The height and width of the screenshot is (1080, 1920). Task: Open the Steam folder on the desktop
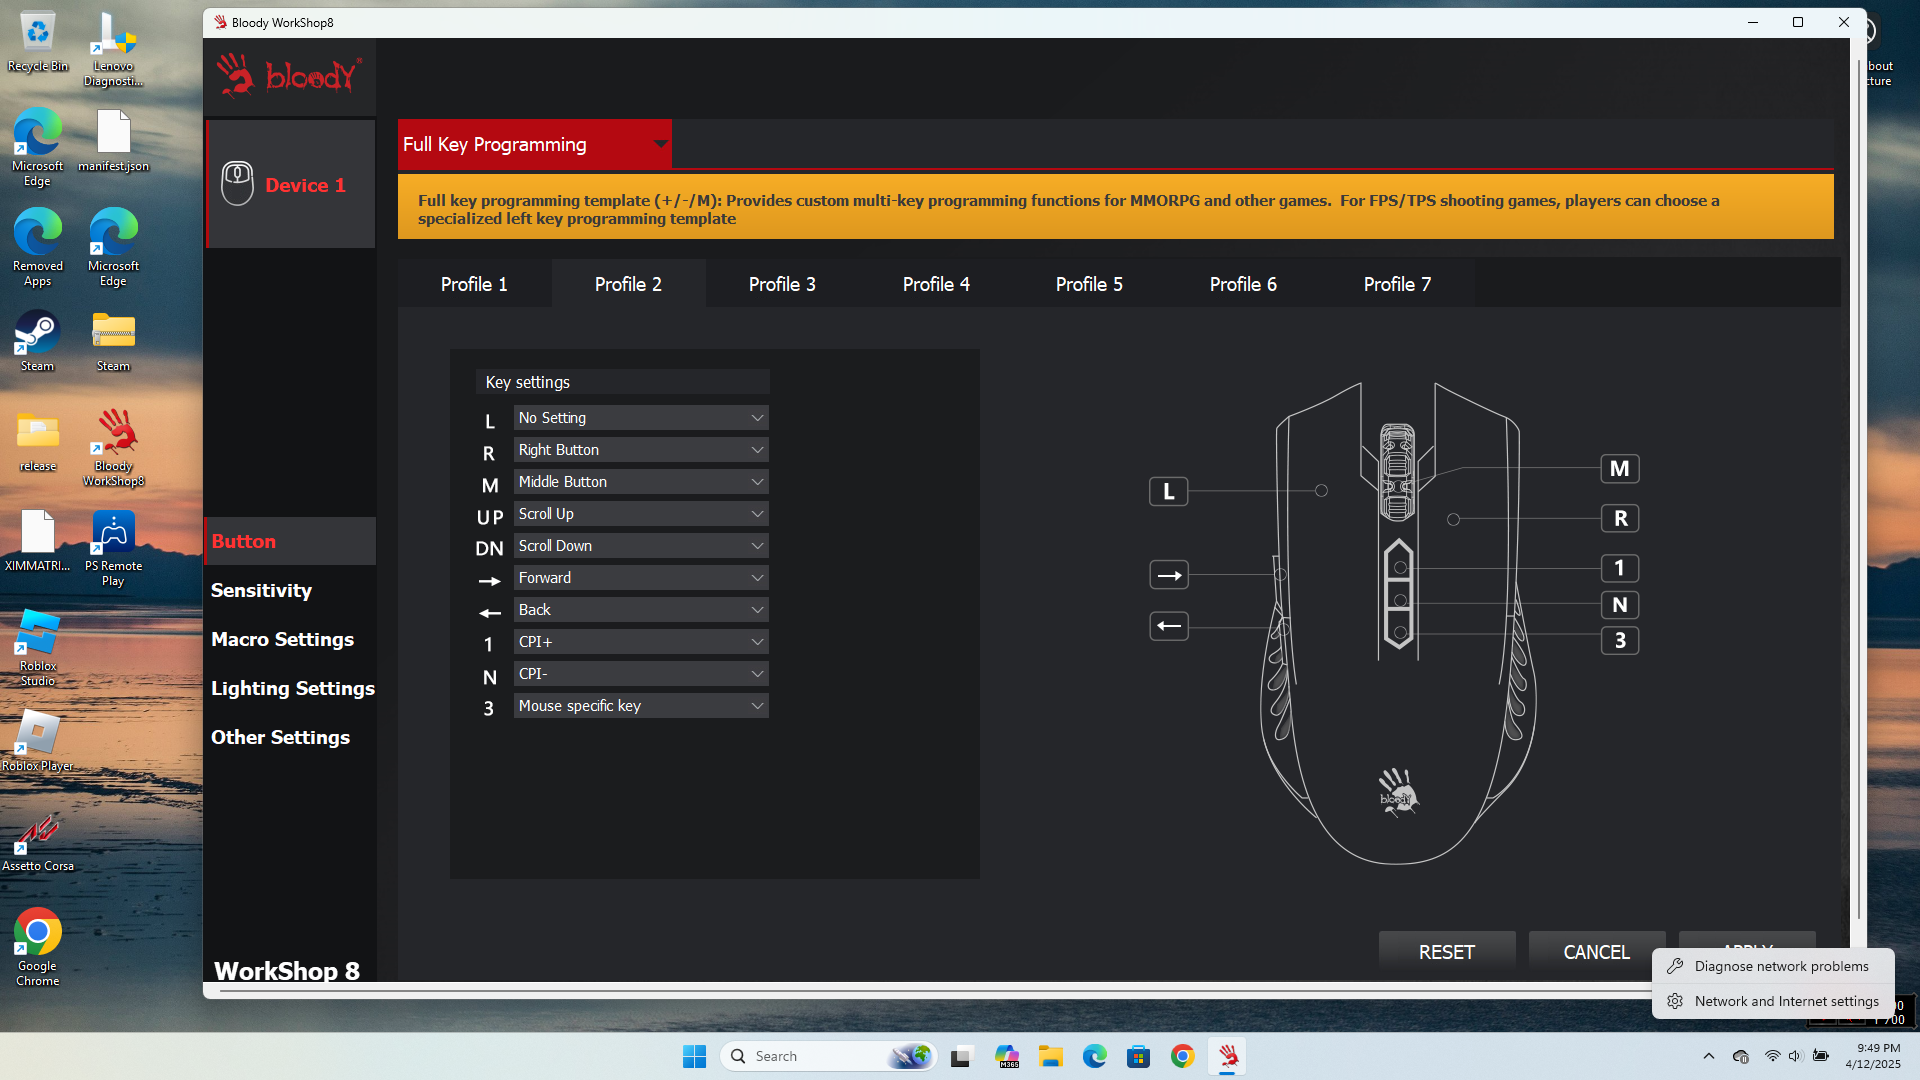(x=113, y=341)
